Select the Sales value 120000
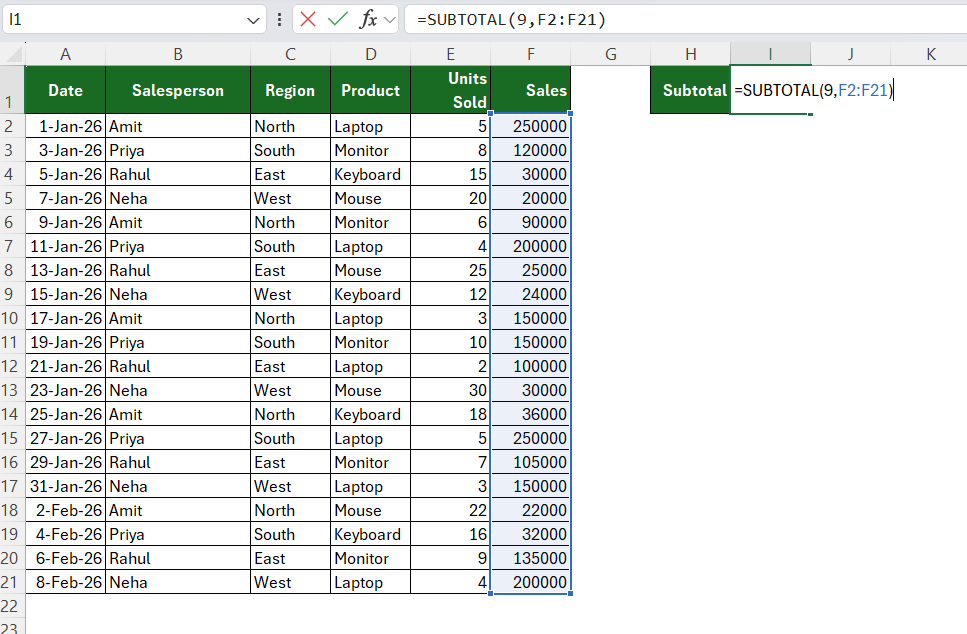 tap(531, 150)
